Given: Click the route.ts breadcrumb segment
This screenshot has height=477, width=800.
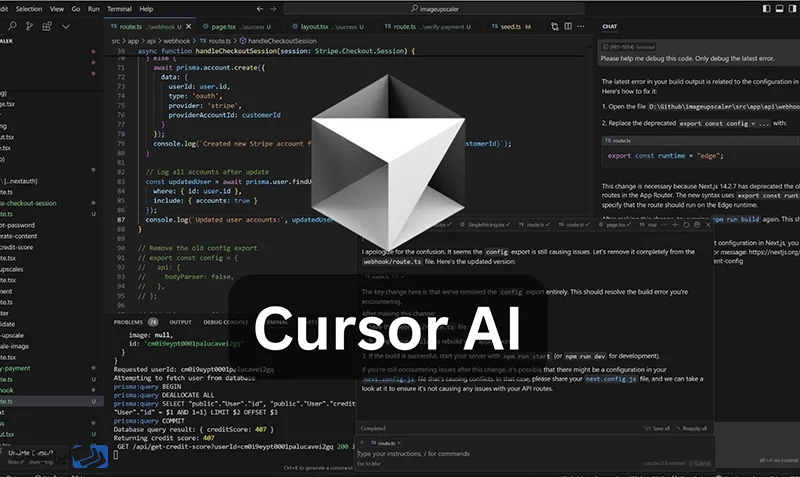Looking at the screenshot, I should point(216,41).
